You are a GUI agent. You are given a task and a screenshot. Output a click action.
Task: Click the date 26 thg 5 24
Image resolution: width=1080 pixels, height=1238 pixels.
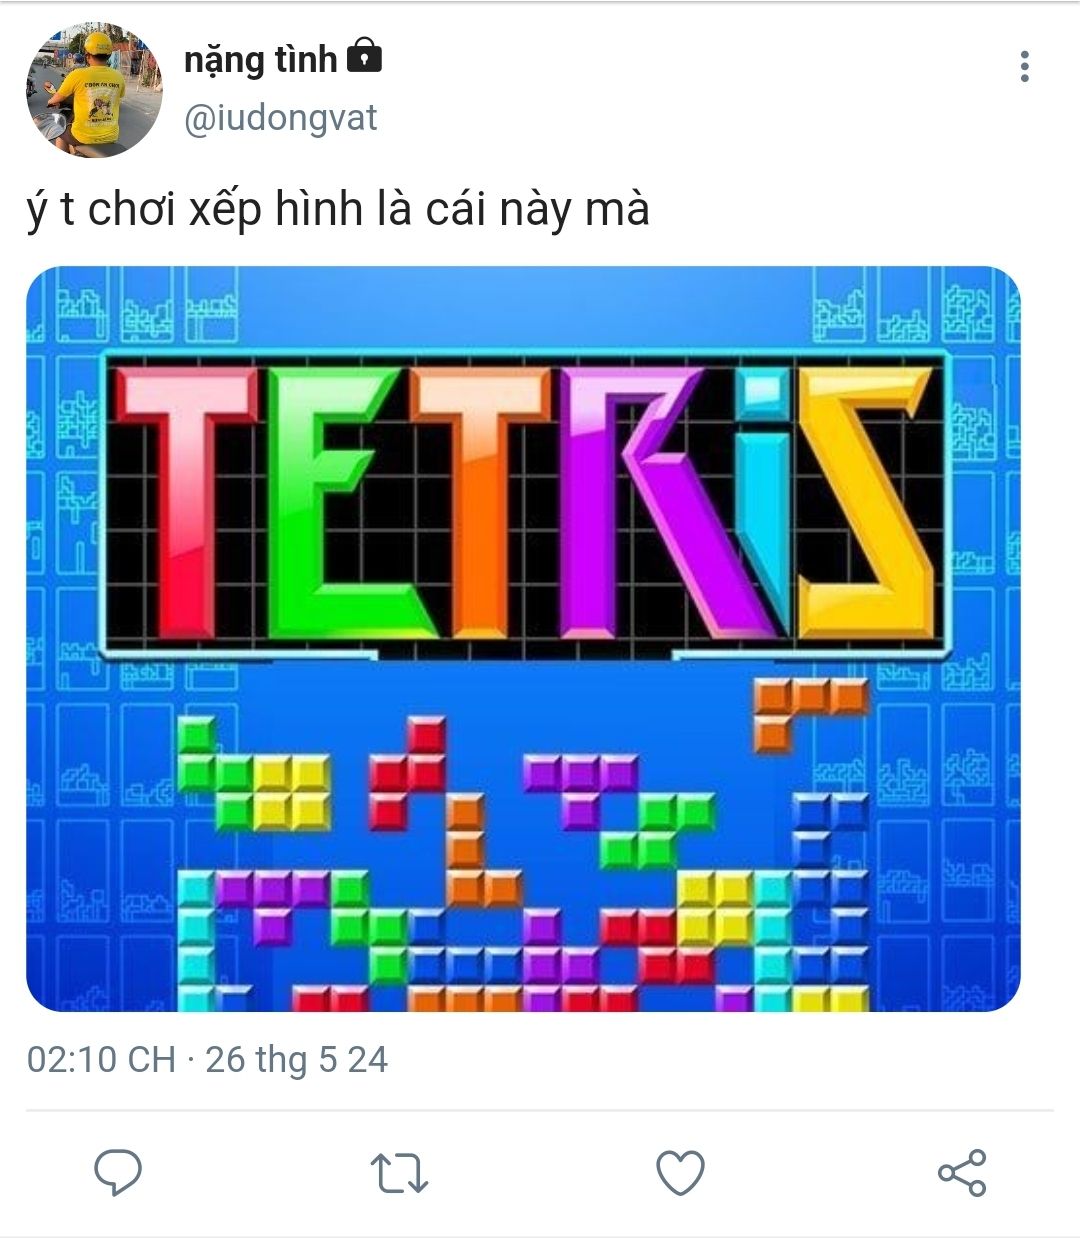(296, 1060)
